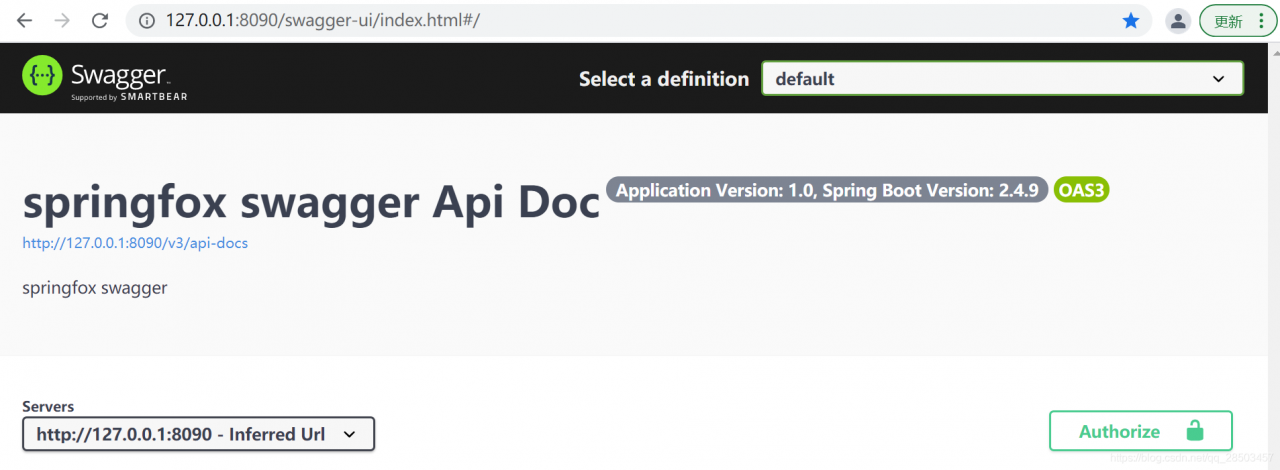Screen dimensions: 1280x470
Task: Click the OAS3 badge
Action: point(1081,190)
